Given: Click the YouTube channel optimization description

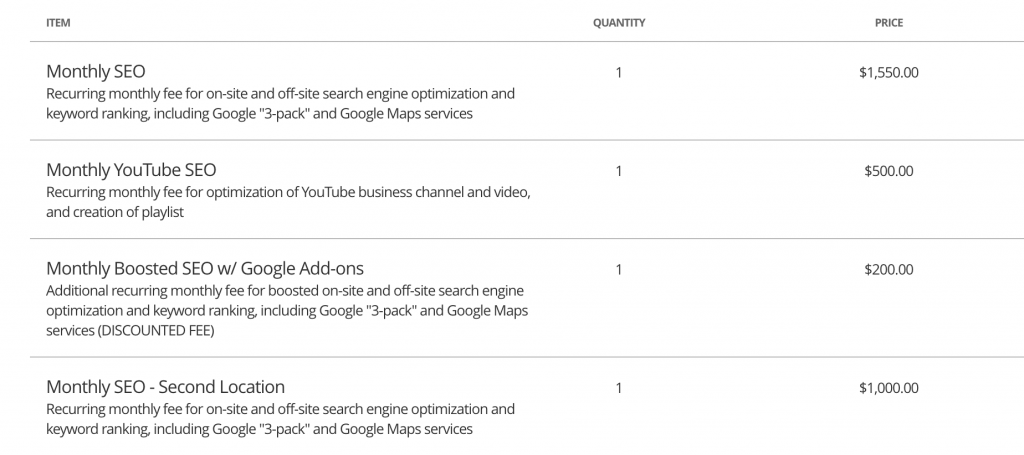Looking at the screenshot, I should 288,202.
